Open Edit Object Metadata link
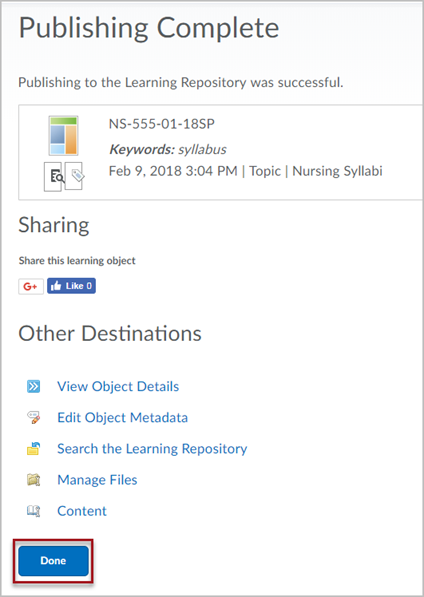This screenshot has height=597, width=424. coord(123,418)
